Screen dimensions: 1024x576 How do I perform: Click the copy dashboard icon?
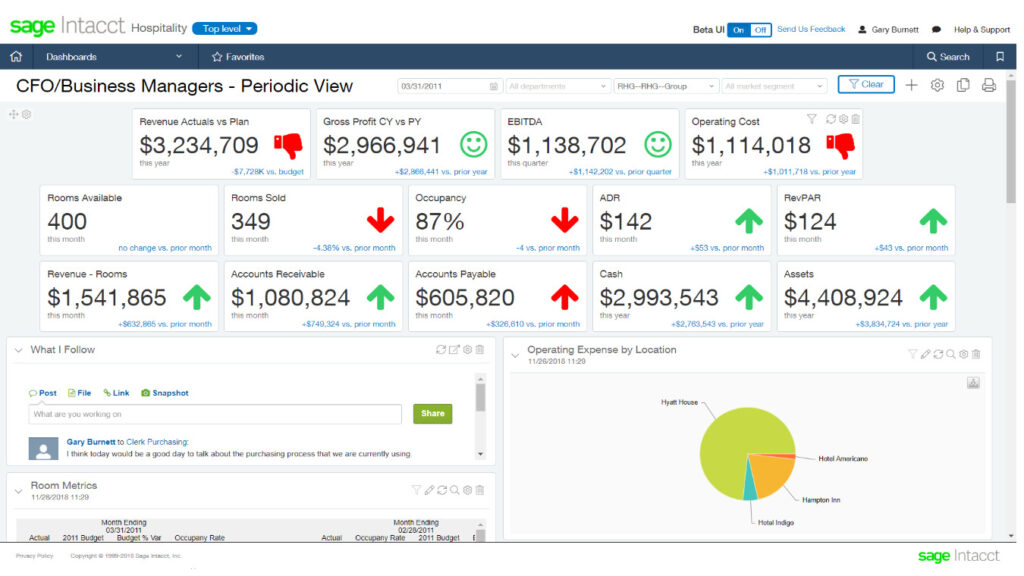[x=963, y=85]
